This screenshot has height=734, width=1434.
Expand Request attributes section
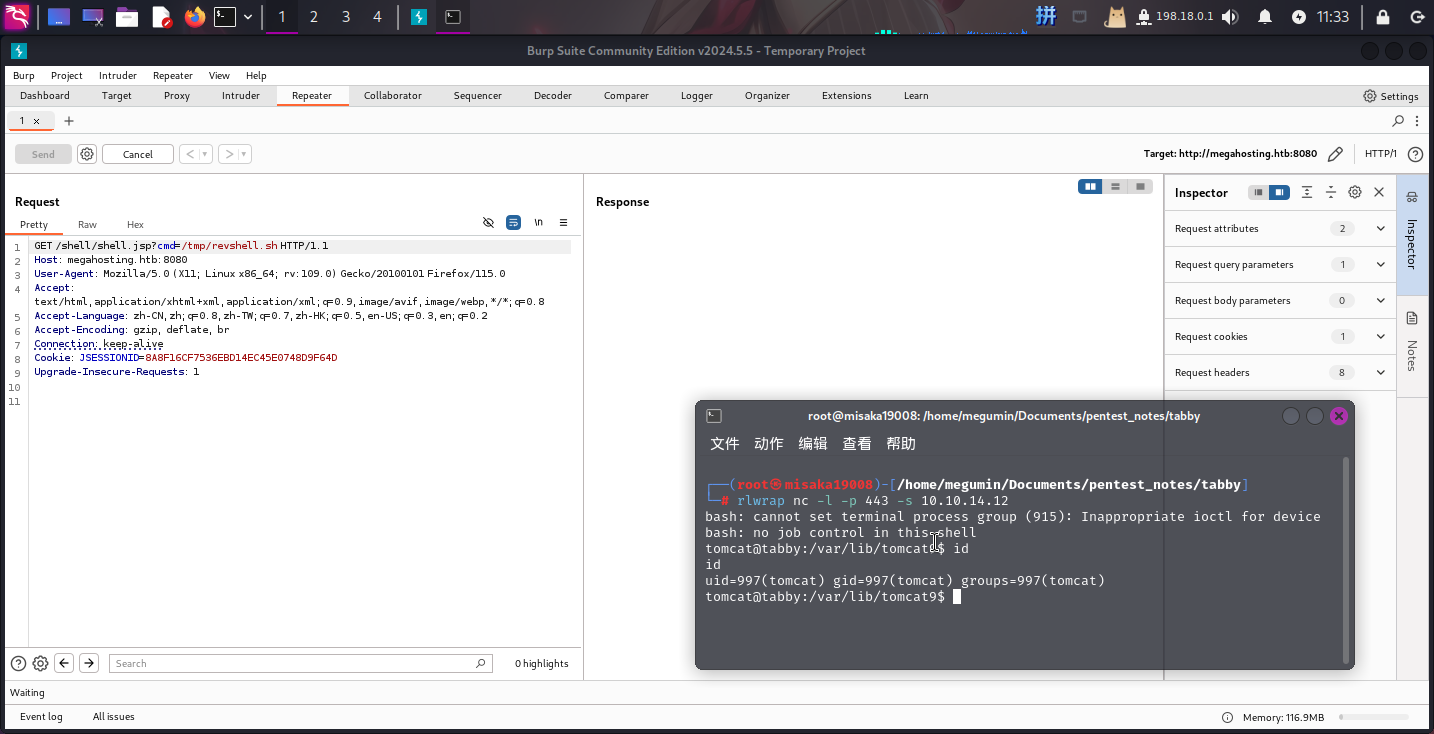coord(1281,229)
